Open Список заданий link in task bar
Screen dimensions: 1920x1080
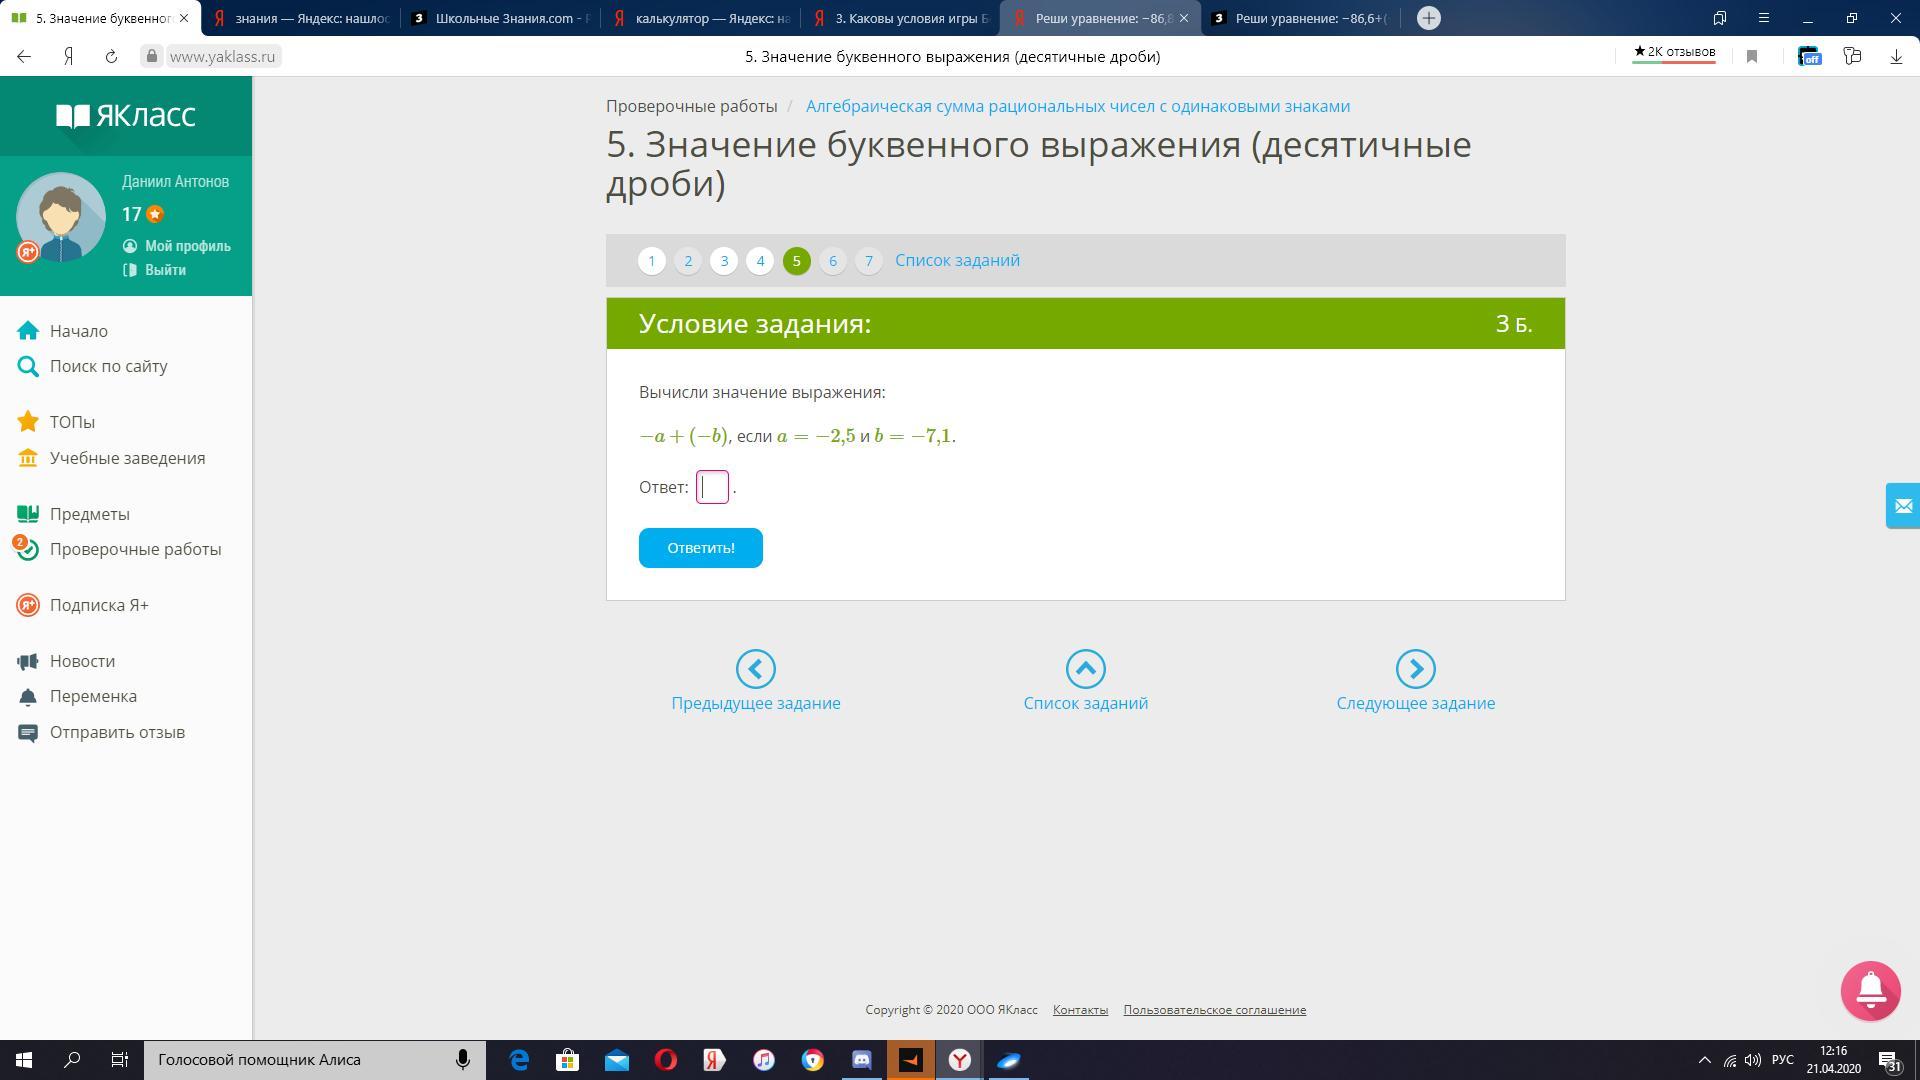click(x=957, y=260)
